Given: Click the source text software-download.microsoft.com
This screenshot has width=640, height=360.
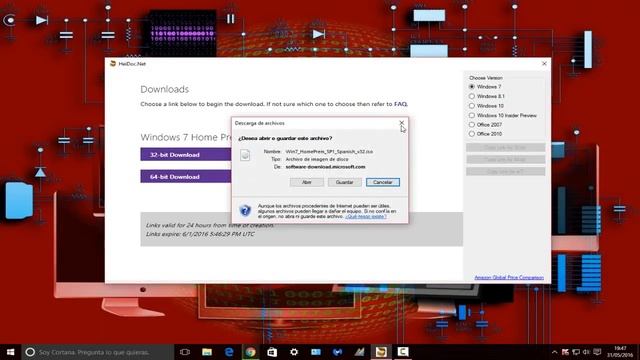Looking at the screenshot, I should click(325, 167).
